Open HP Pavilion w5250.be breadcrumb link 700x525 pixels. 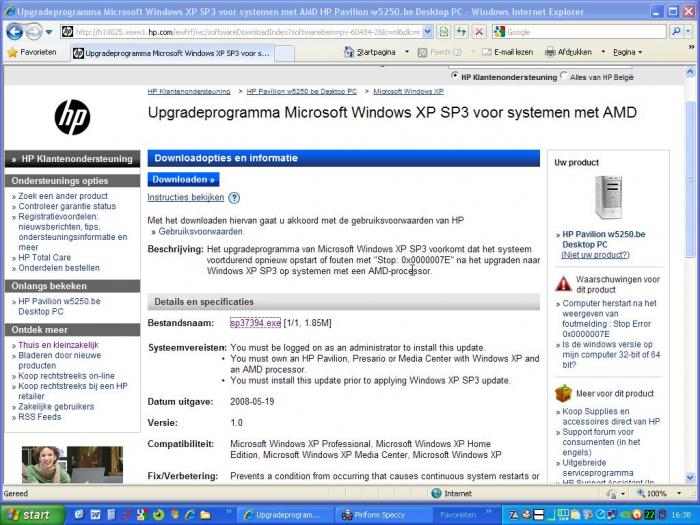(302, 92)
